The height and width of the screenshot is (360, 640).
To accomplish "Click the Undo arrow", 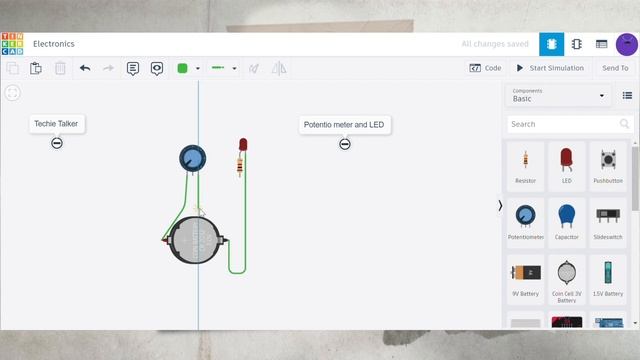I will (x=85, y=68).
